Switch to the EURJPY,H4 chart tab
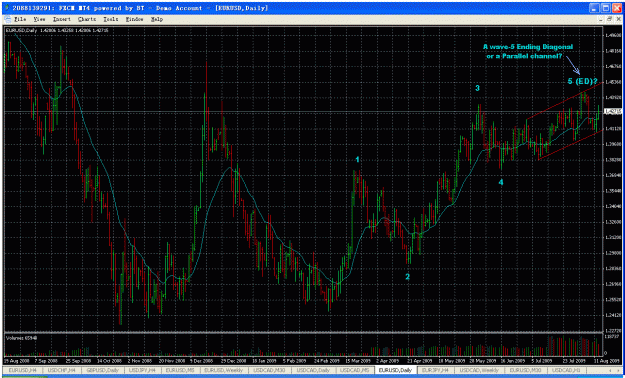Screen dimensions: 625x378 click(437, 370)
